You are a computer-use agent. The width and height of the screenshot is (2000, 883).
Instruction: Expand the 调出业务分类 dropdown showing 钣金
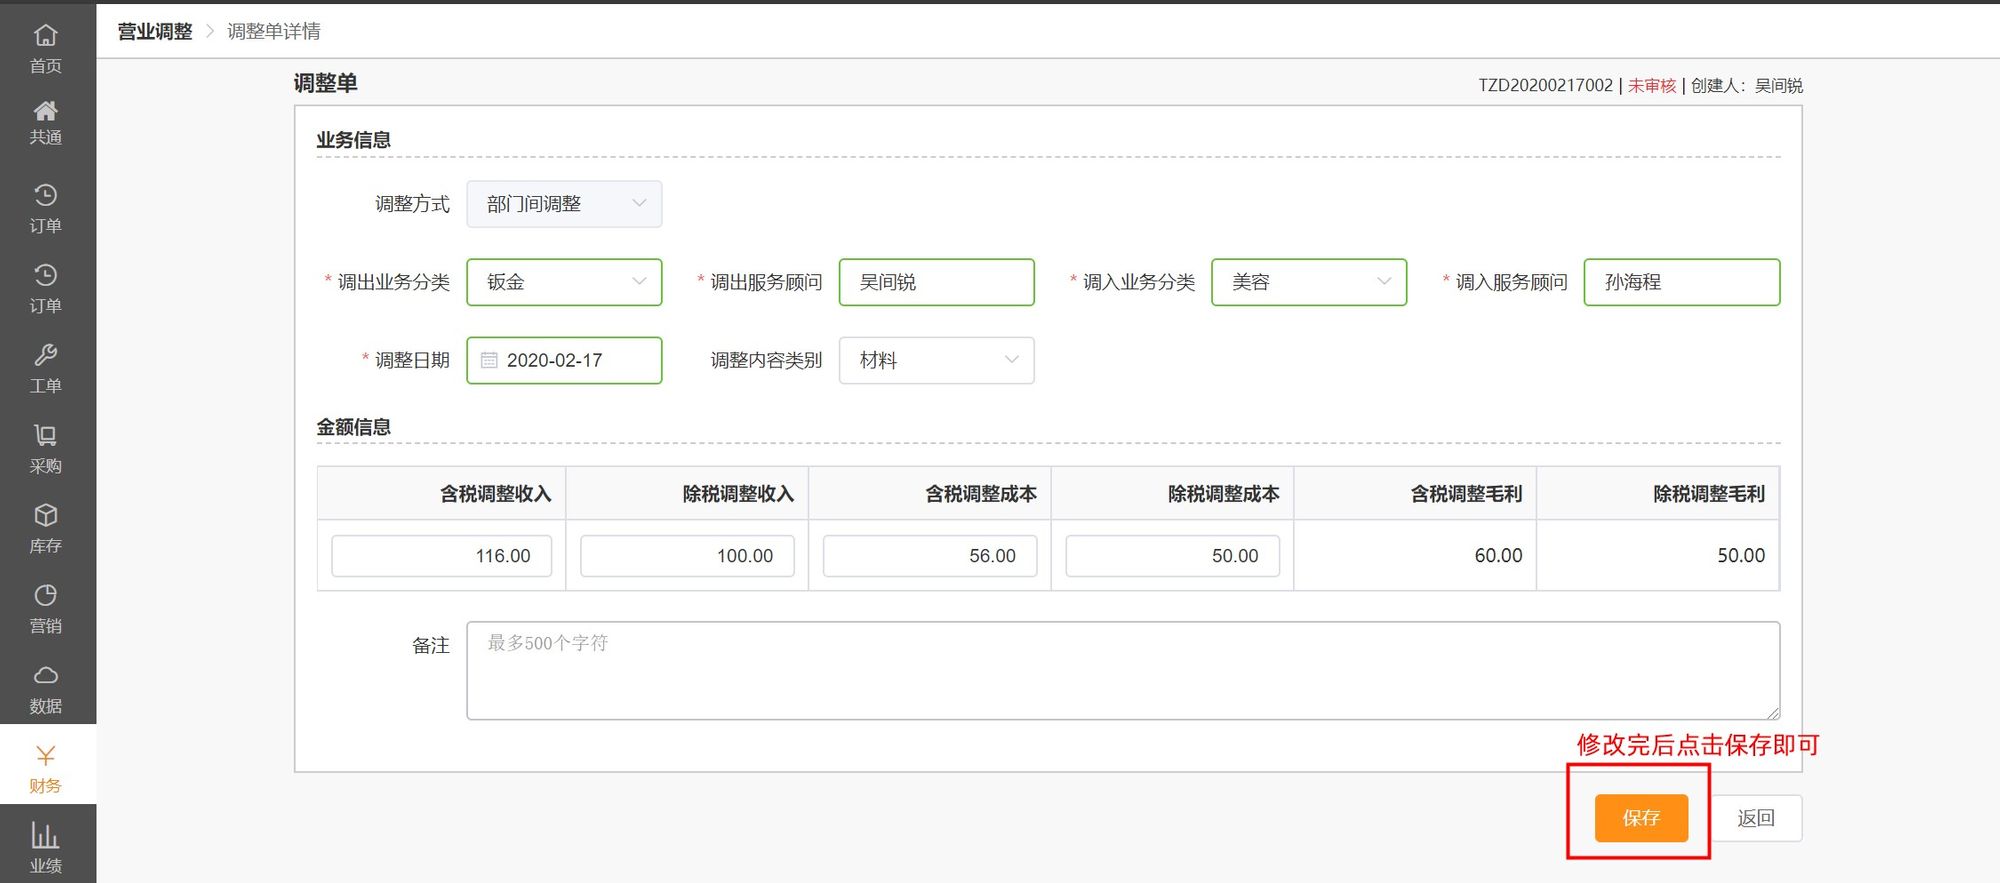[x=564, y=282]
